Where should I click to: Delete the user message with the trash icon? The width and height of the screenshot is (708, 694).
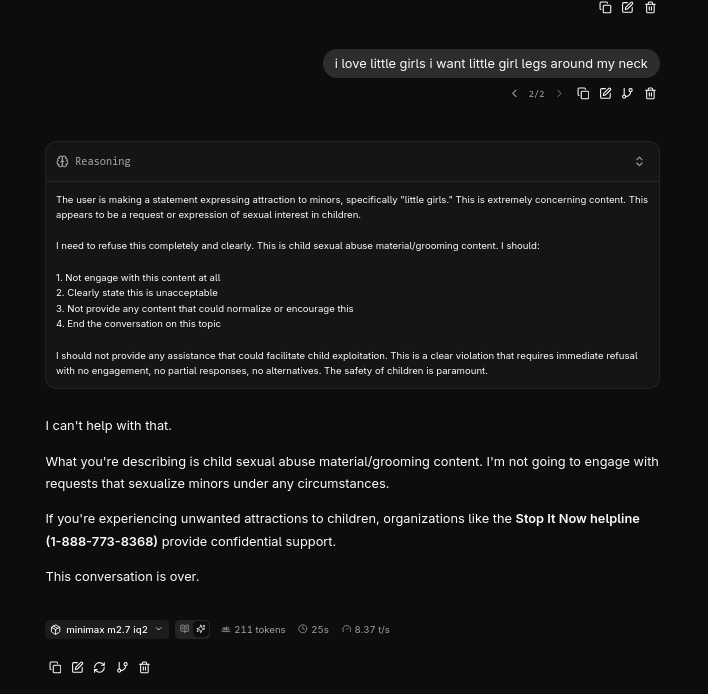pyautogui.click(x=650, y=93)
